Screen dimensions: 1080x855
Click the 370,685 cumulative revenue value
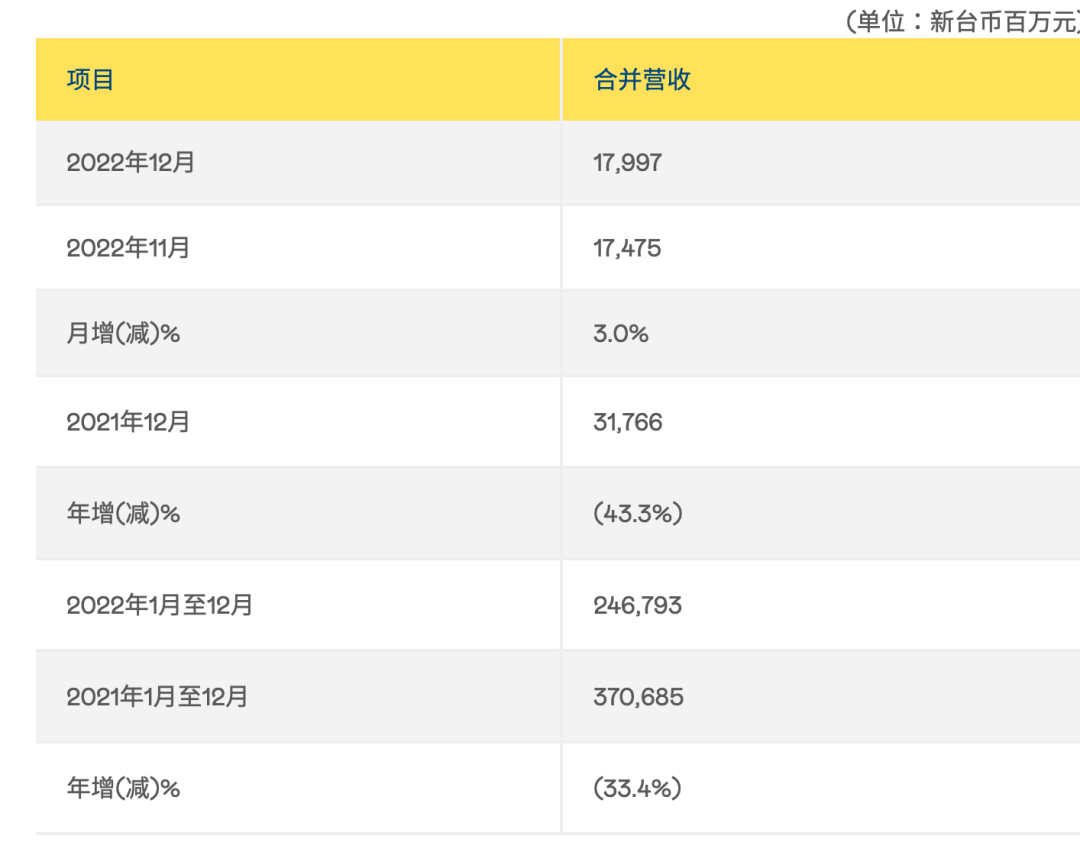tap(638, 697)
